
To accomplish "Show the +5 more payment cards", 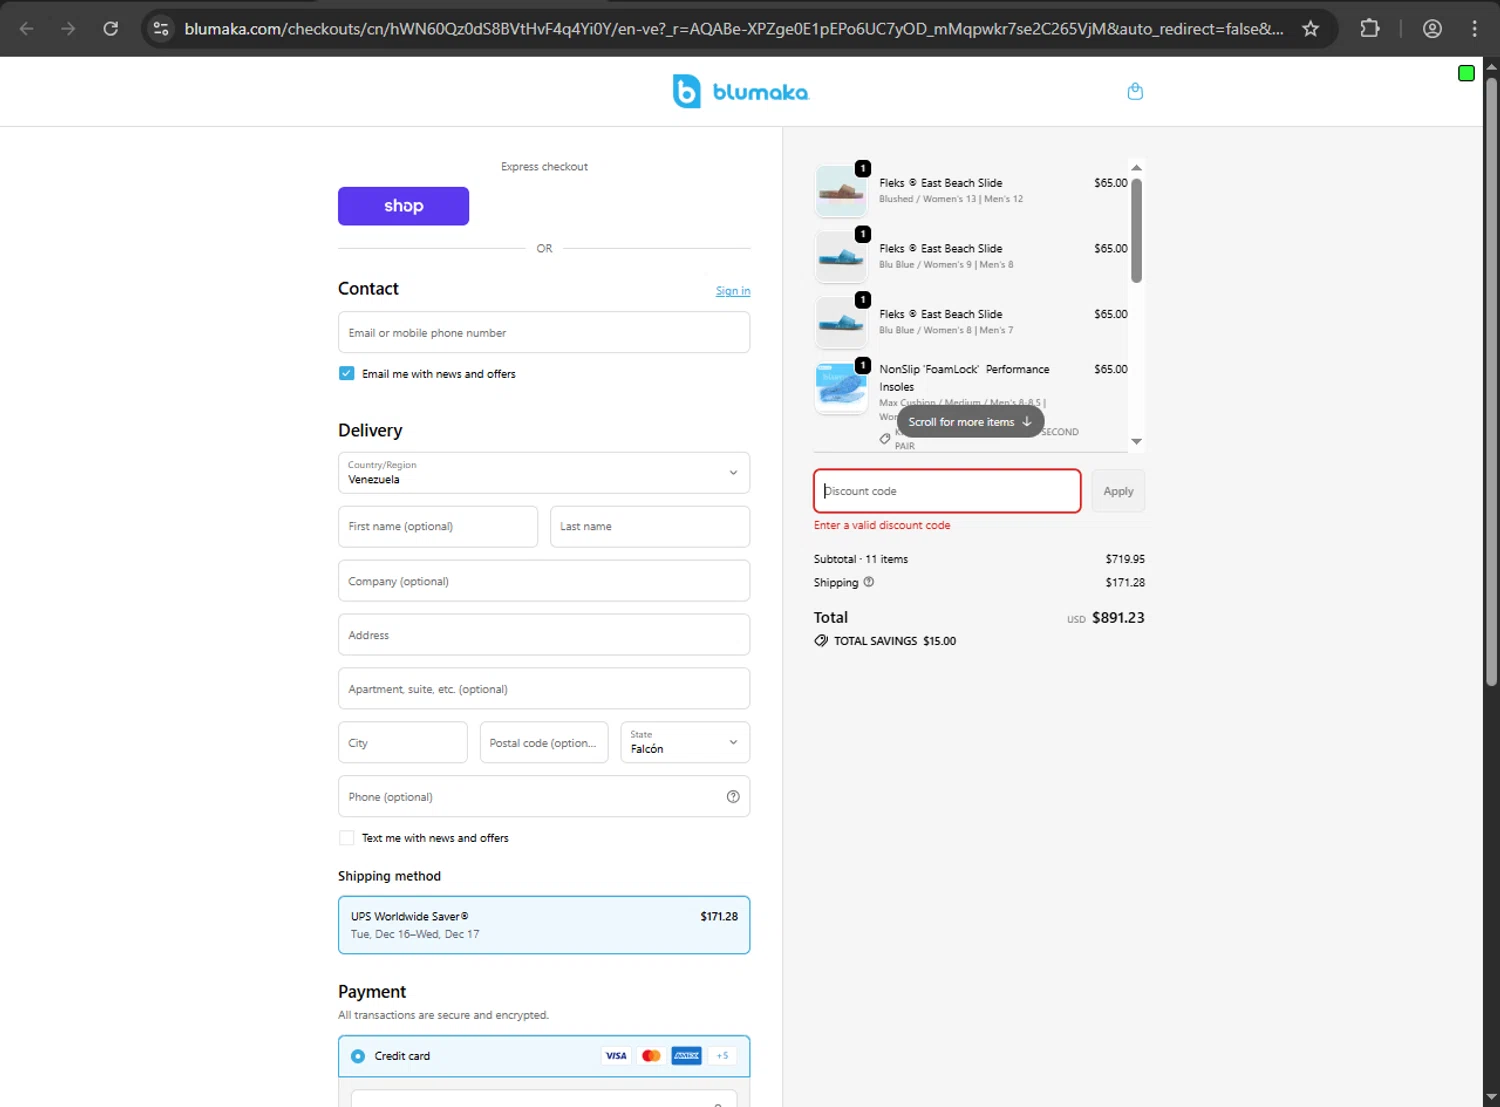I will pos(722,1056).
